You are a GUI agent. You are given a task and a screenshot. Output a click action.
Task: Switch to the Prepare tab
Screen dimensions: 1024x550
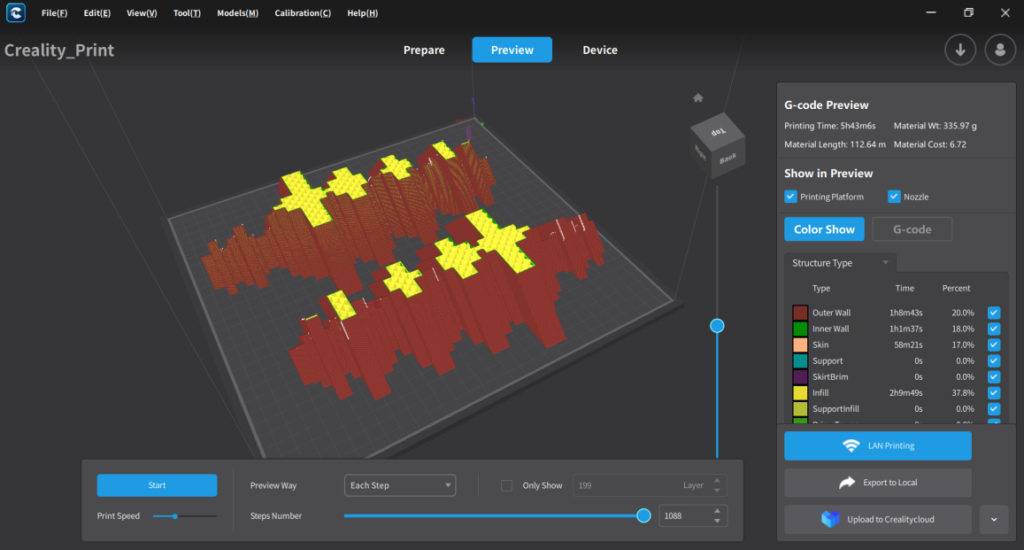click(424, 50)
